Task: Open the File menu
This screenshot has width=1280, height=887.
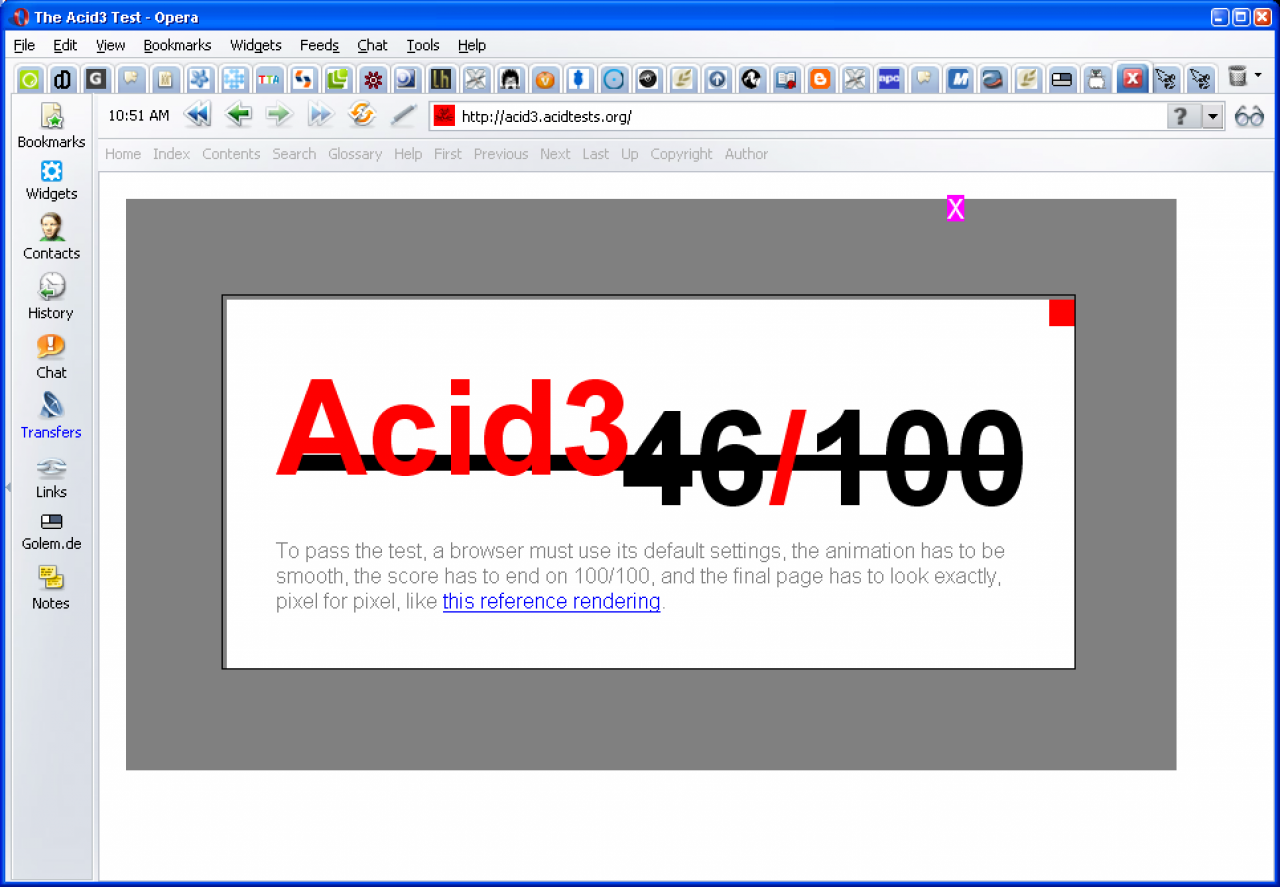Action: (24, 45)
